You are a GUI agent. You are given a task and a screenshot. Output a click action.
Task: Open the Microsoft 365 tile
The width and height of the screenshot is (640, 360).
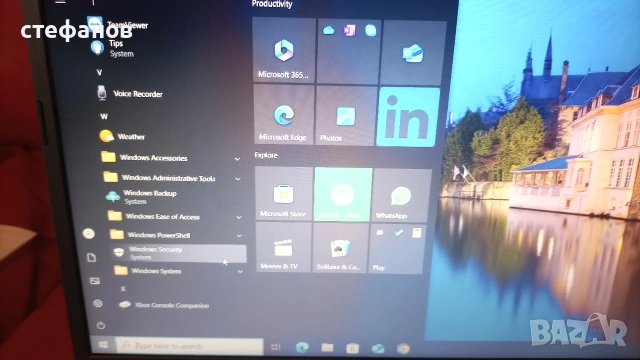click(284, 50)
